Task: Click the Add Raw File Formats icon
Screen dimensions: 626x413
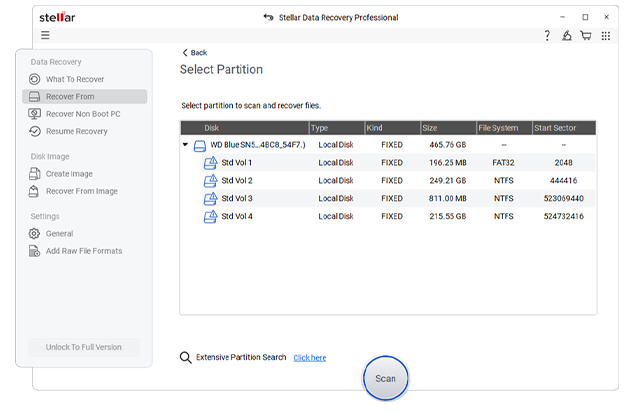Action: [x=35, y=251]
